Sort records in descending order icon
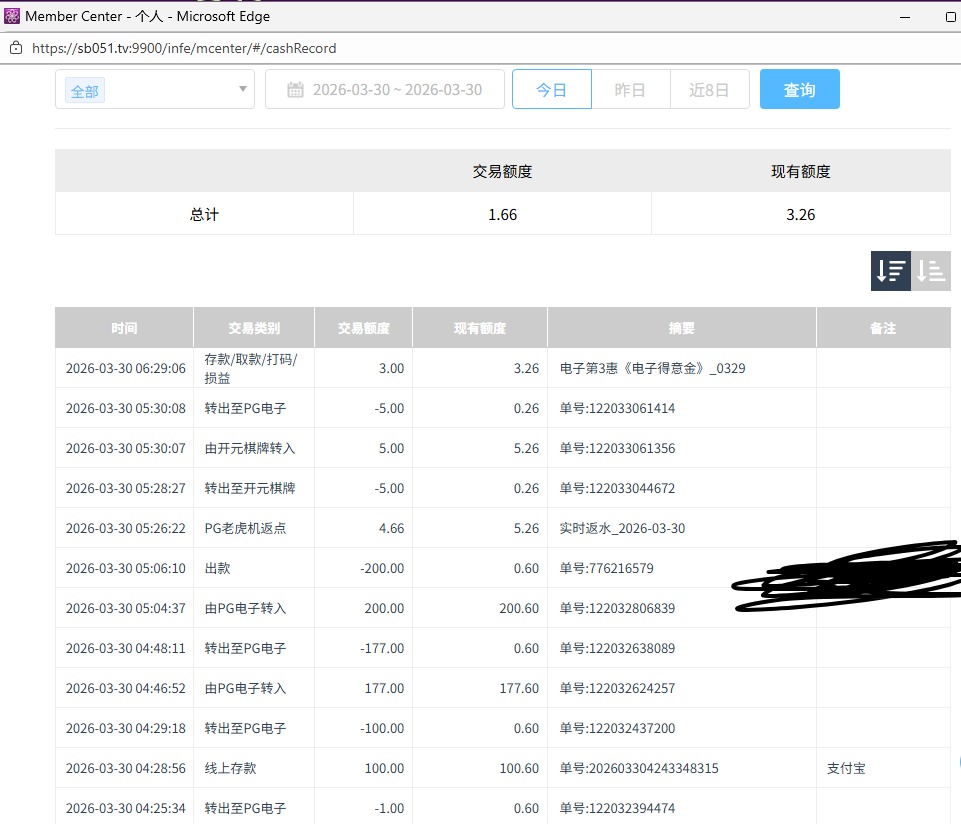This screenshot has height=824, width=961. 890,270
